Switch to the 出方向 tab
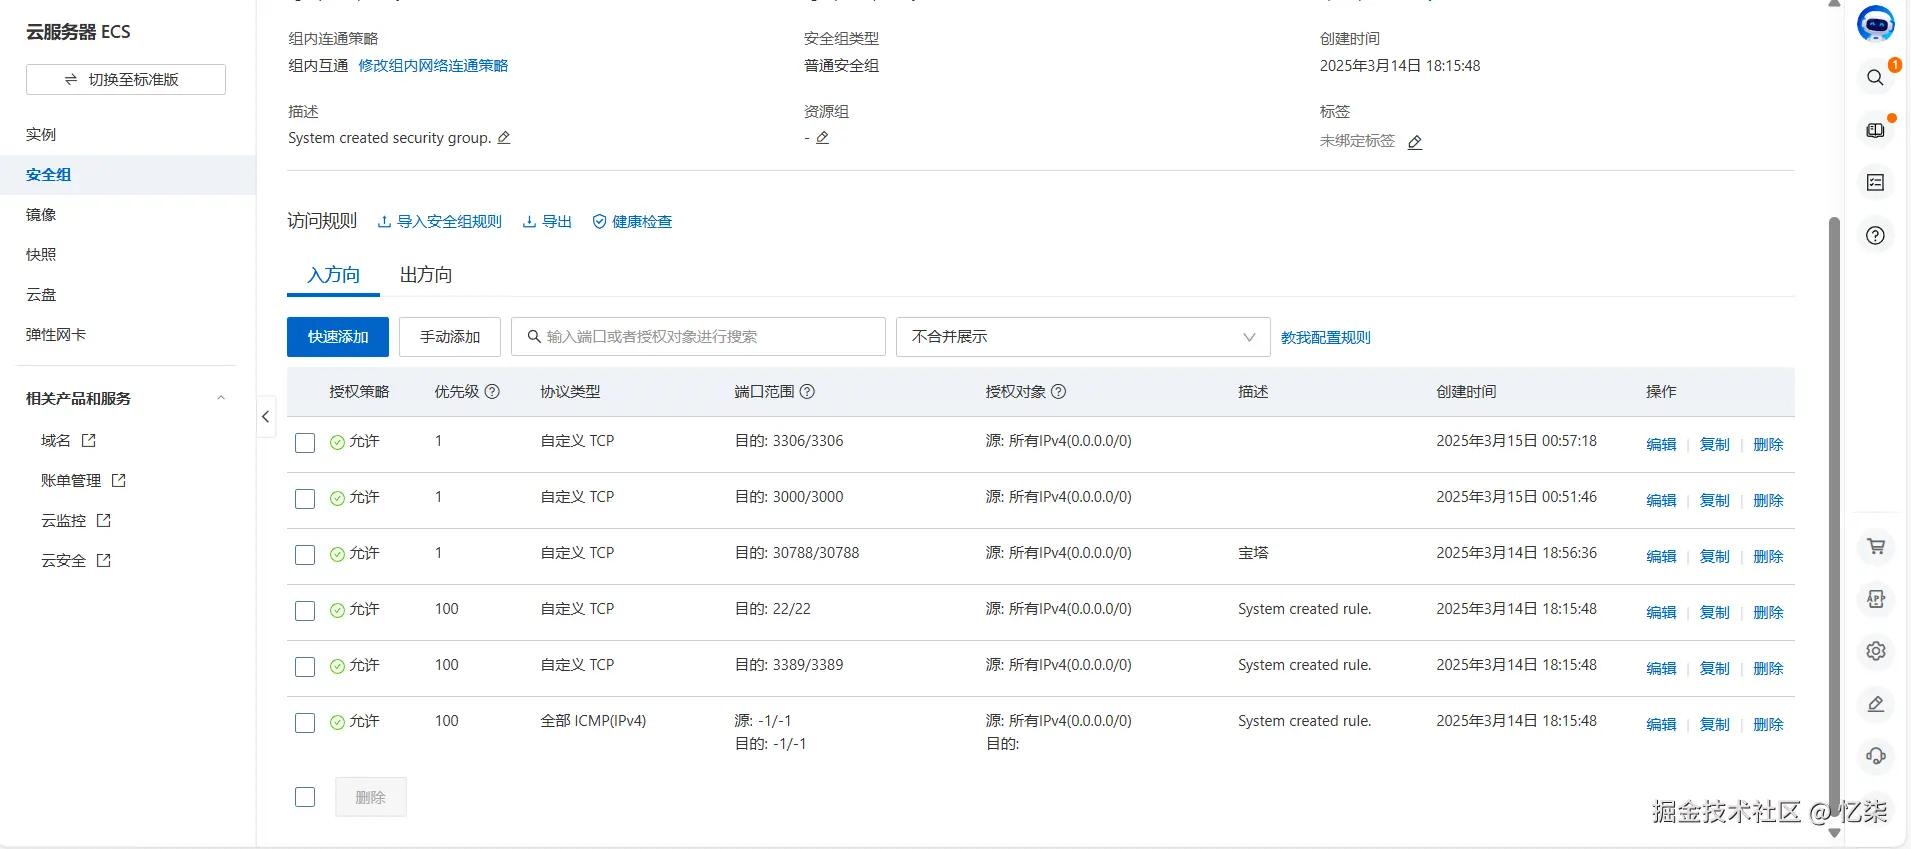This screenshot has height=849, width=1911. (426, 275)
